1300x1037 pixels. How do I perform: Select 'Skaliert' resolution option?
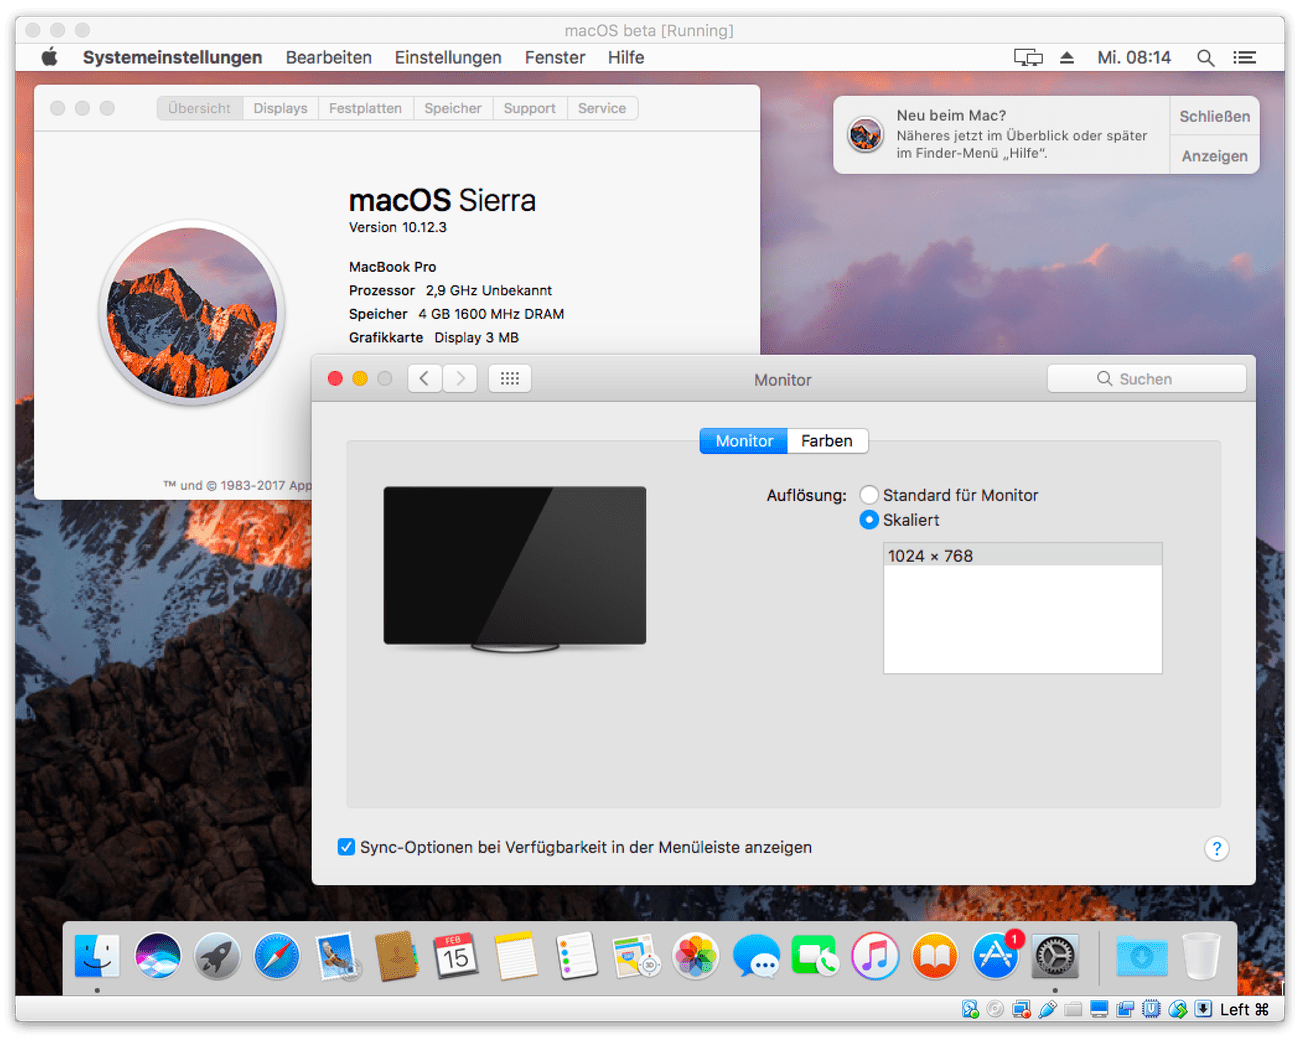pyautogui.click(x=869, y=520)
